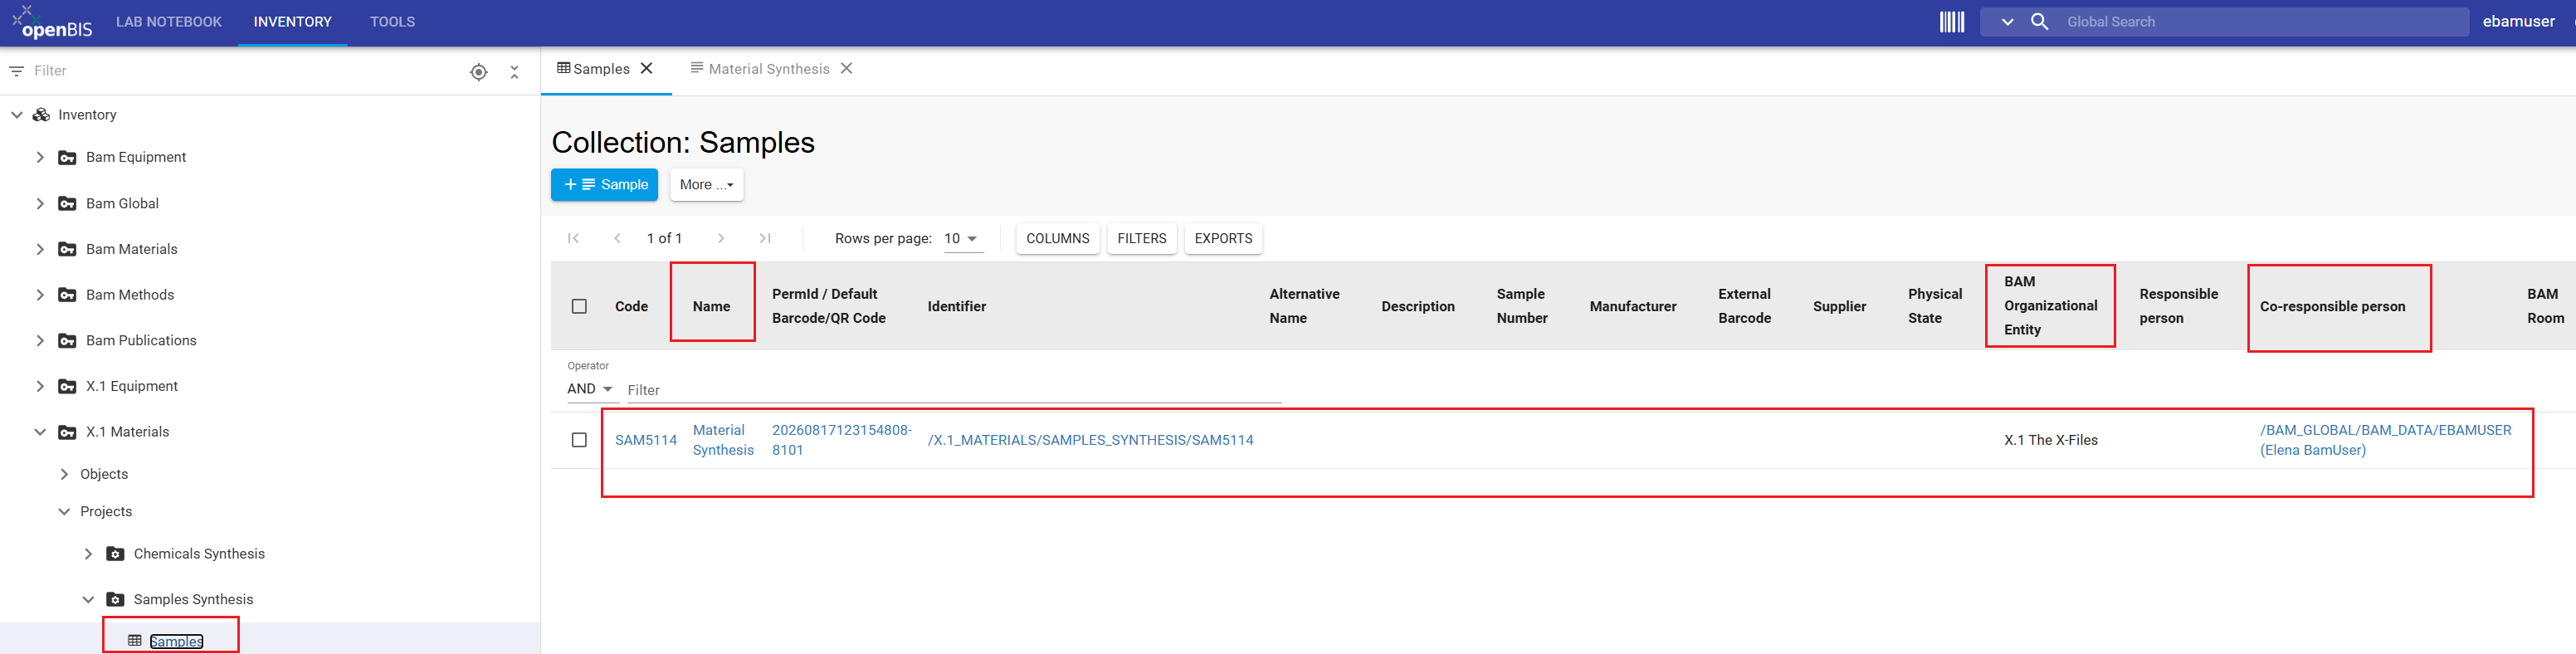This screenshot has width=2576, height=654.
Task: Click Chemicals Synthesis project icon
Action: (115, 554)
